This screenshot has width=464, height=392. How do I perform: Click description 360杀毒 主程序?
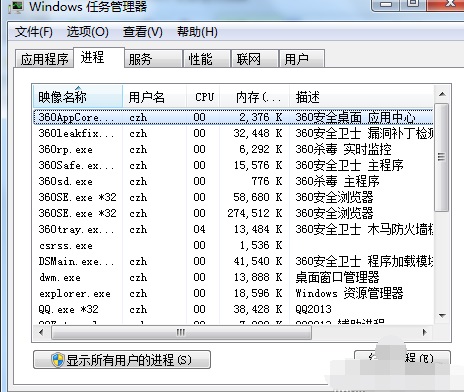337,181
